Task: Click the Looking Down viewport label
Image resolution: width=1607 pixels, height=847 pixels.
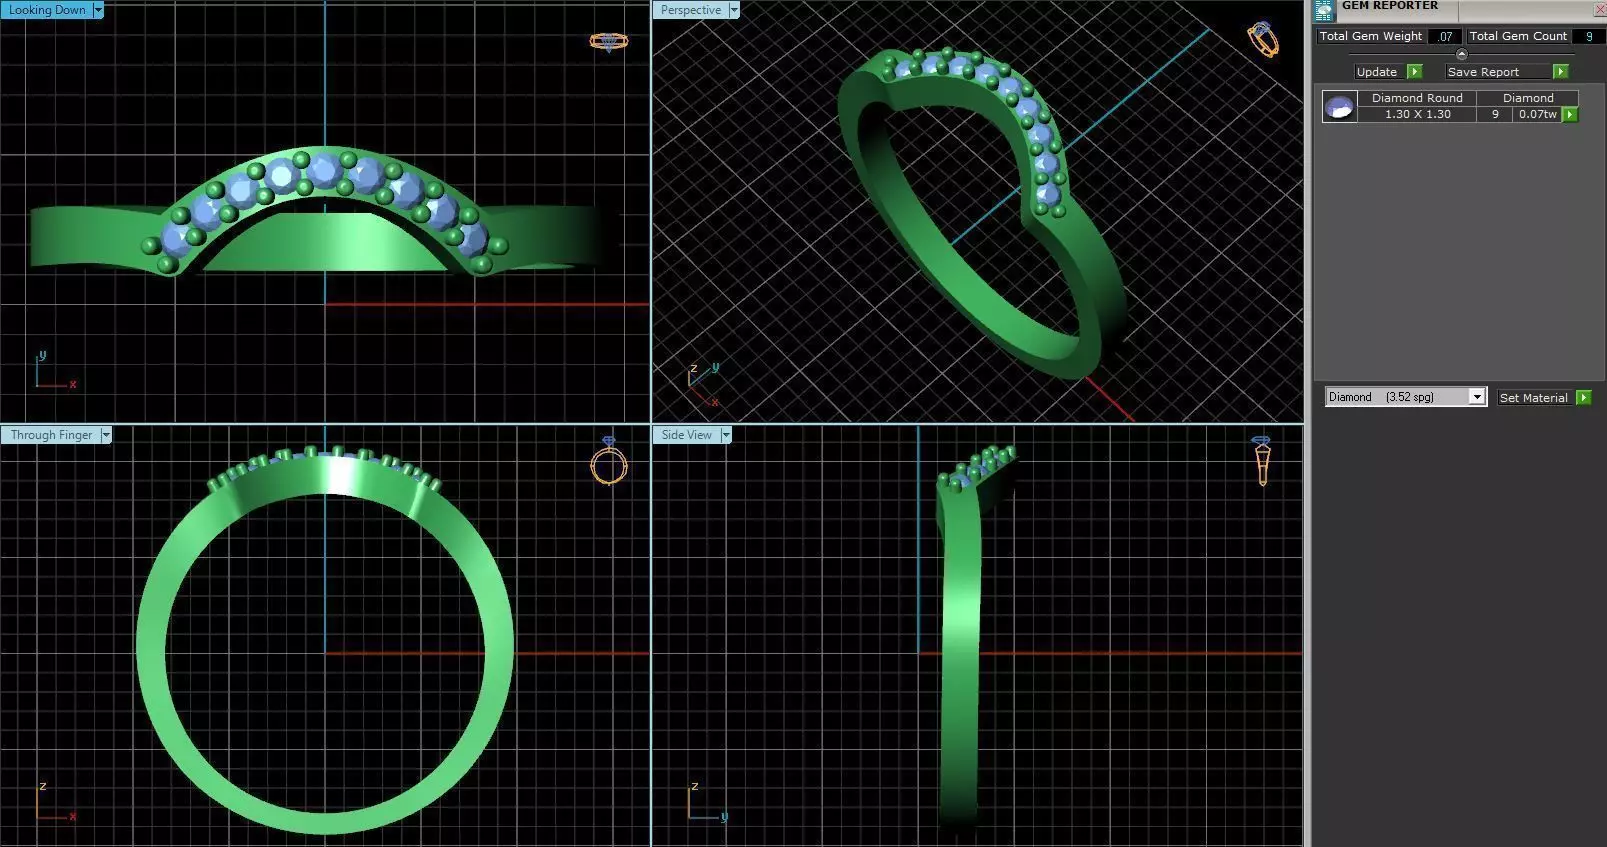Action: [x=47, y=10]
